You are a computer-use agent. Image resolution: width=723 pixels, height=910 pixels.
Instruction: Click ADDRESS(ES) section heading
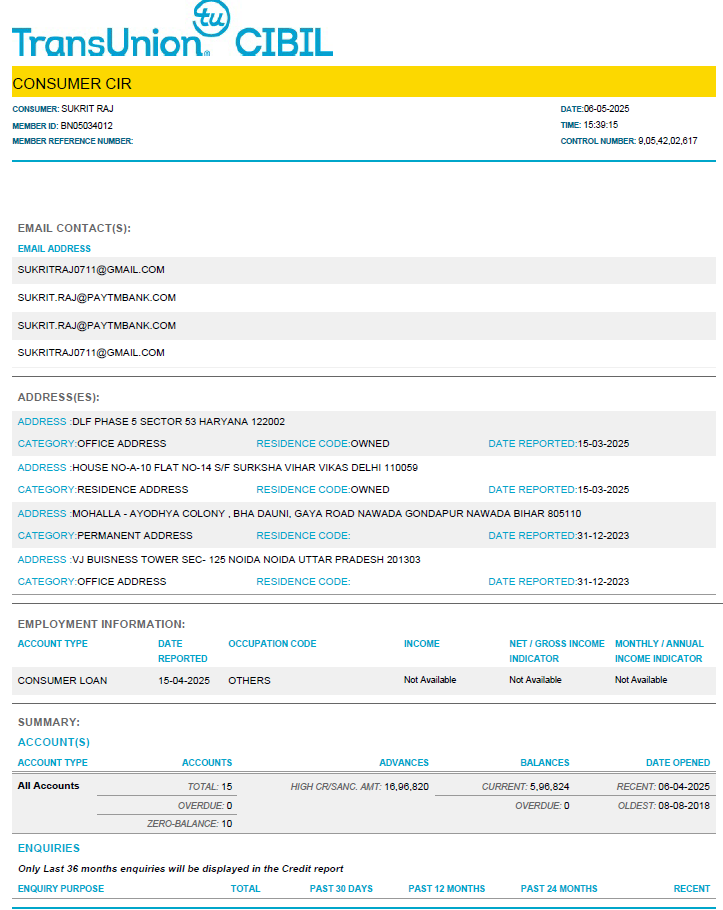pyautogui.click(x=59, y=397)
